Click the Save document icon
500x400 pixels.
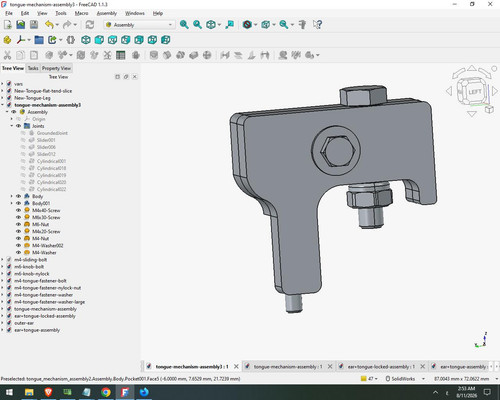pyautogui.click(x=34, y=25)
